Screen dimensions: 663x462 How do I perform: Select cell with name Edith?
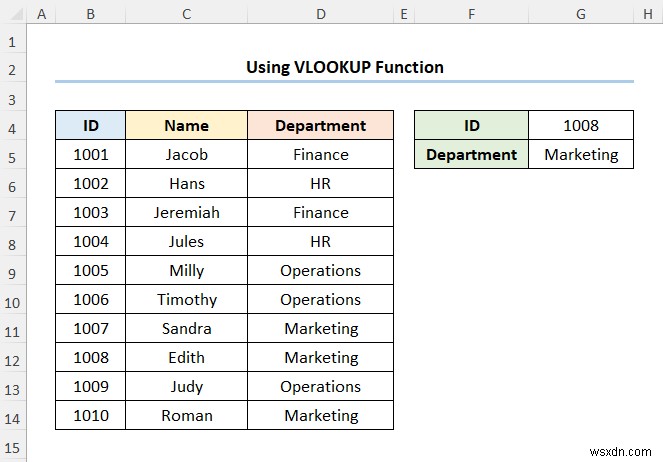point(186,357)
